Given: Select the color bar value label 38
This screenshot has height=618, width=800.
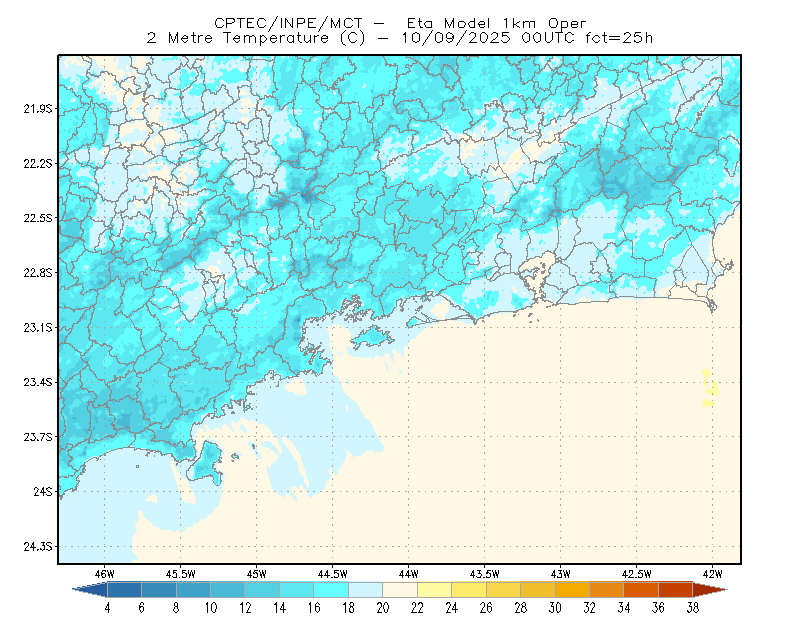Looking at the screenshot, I should (x=692, y=608).
